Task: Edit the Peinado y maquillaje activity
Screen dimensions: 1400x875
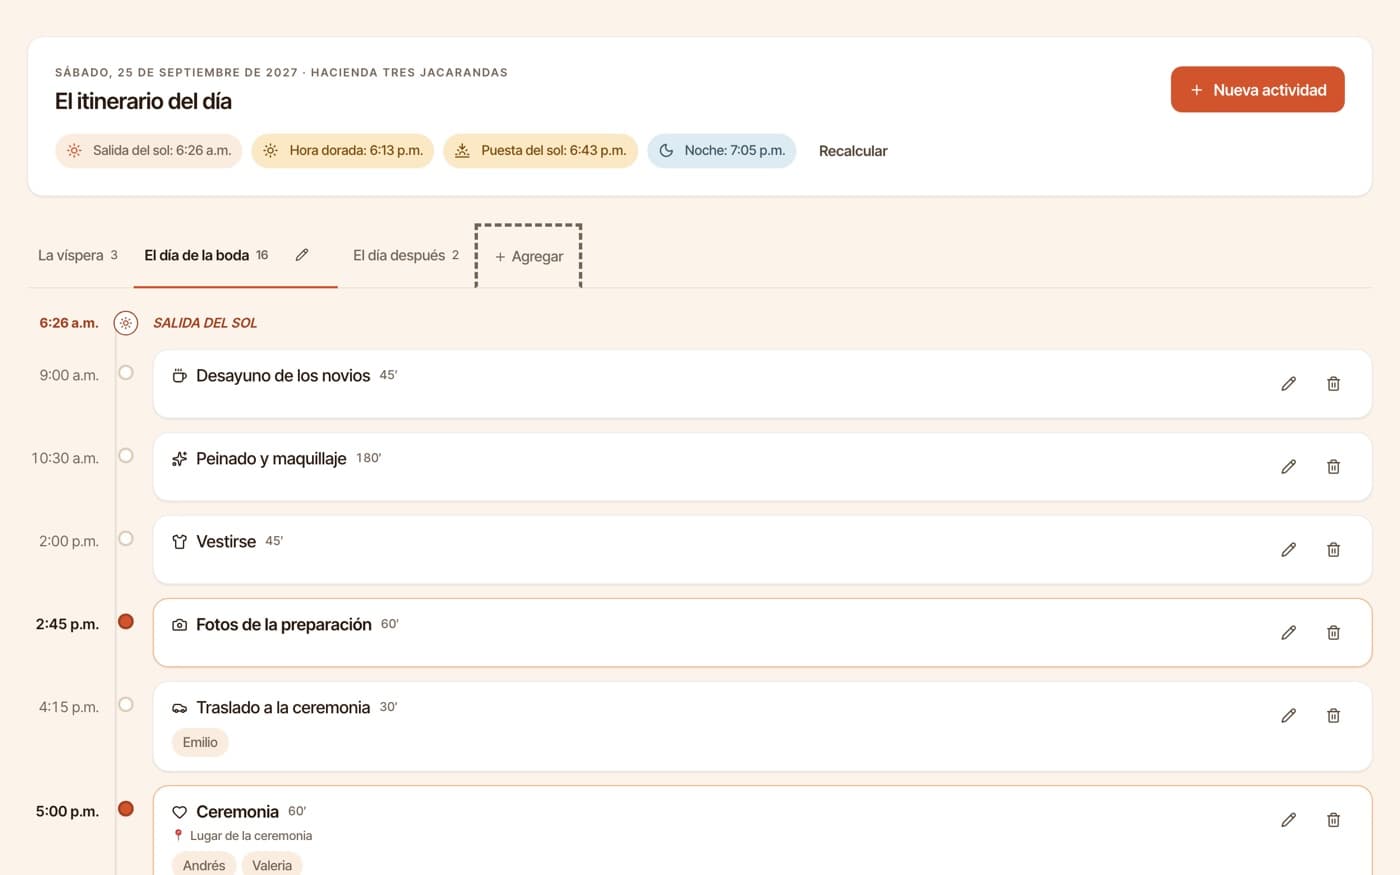Action: 1288,467
